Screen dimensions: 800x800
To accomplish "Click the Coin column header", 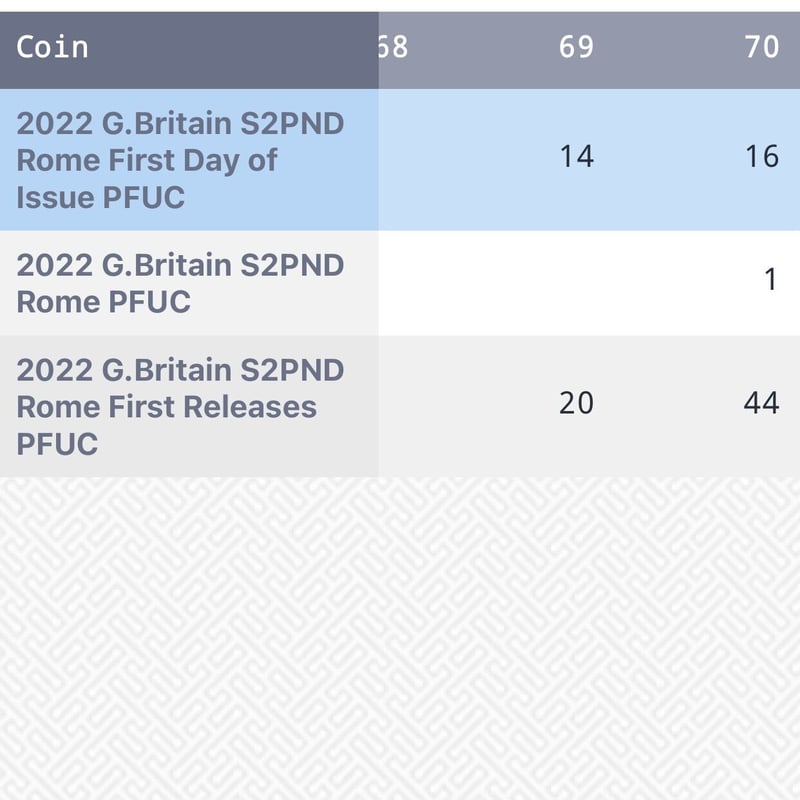I will [53, 47].
